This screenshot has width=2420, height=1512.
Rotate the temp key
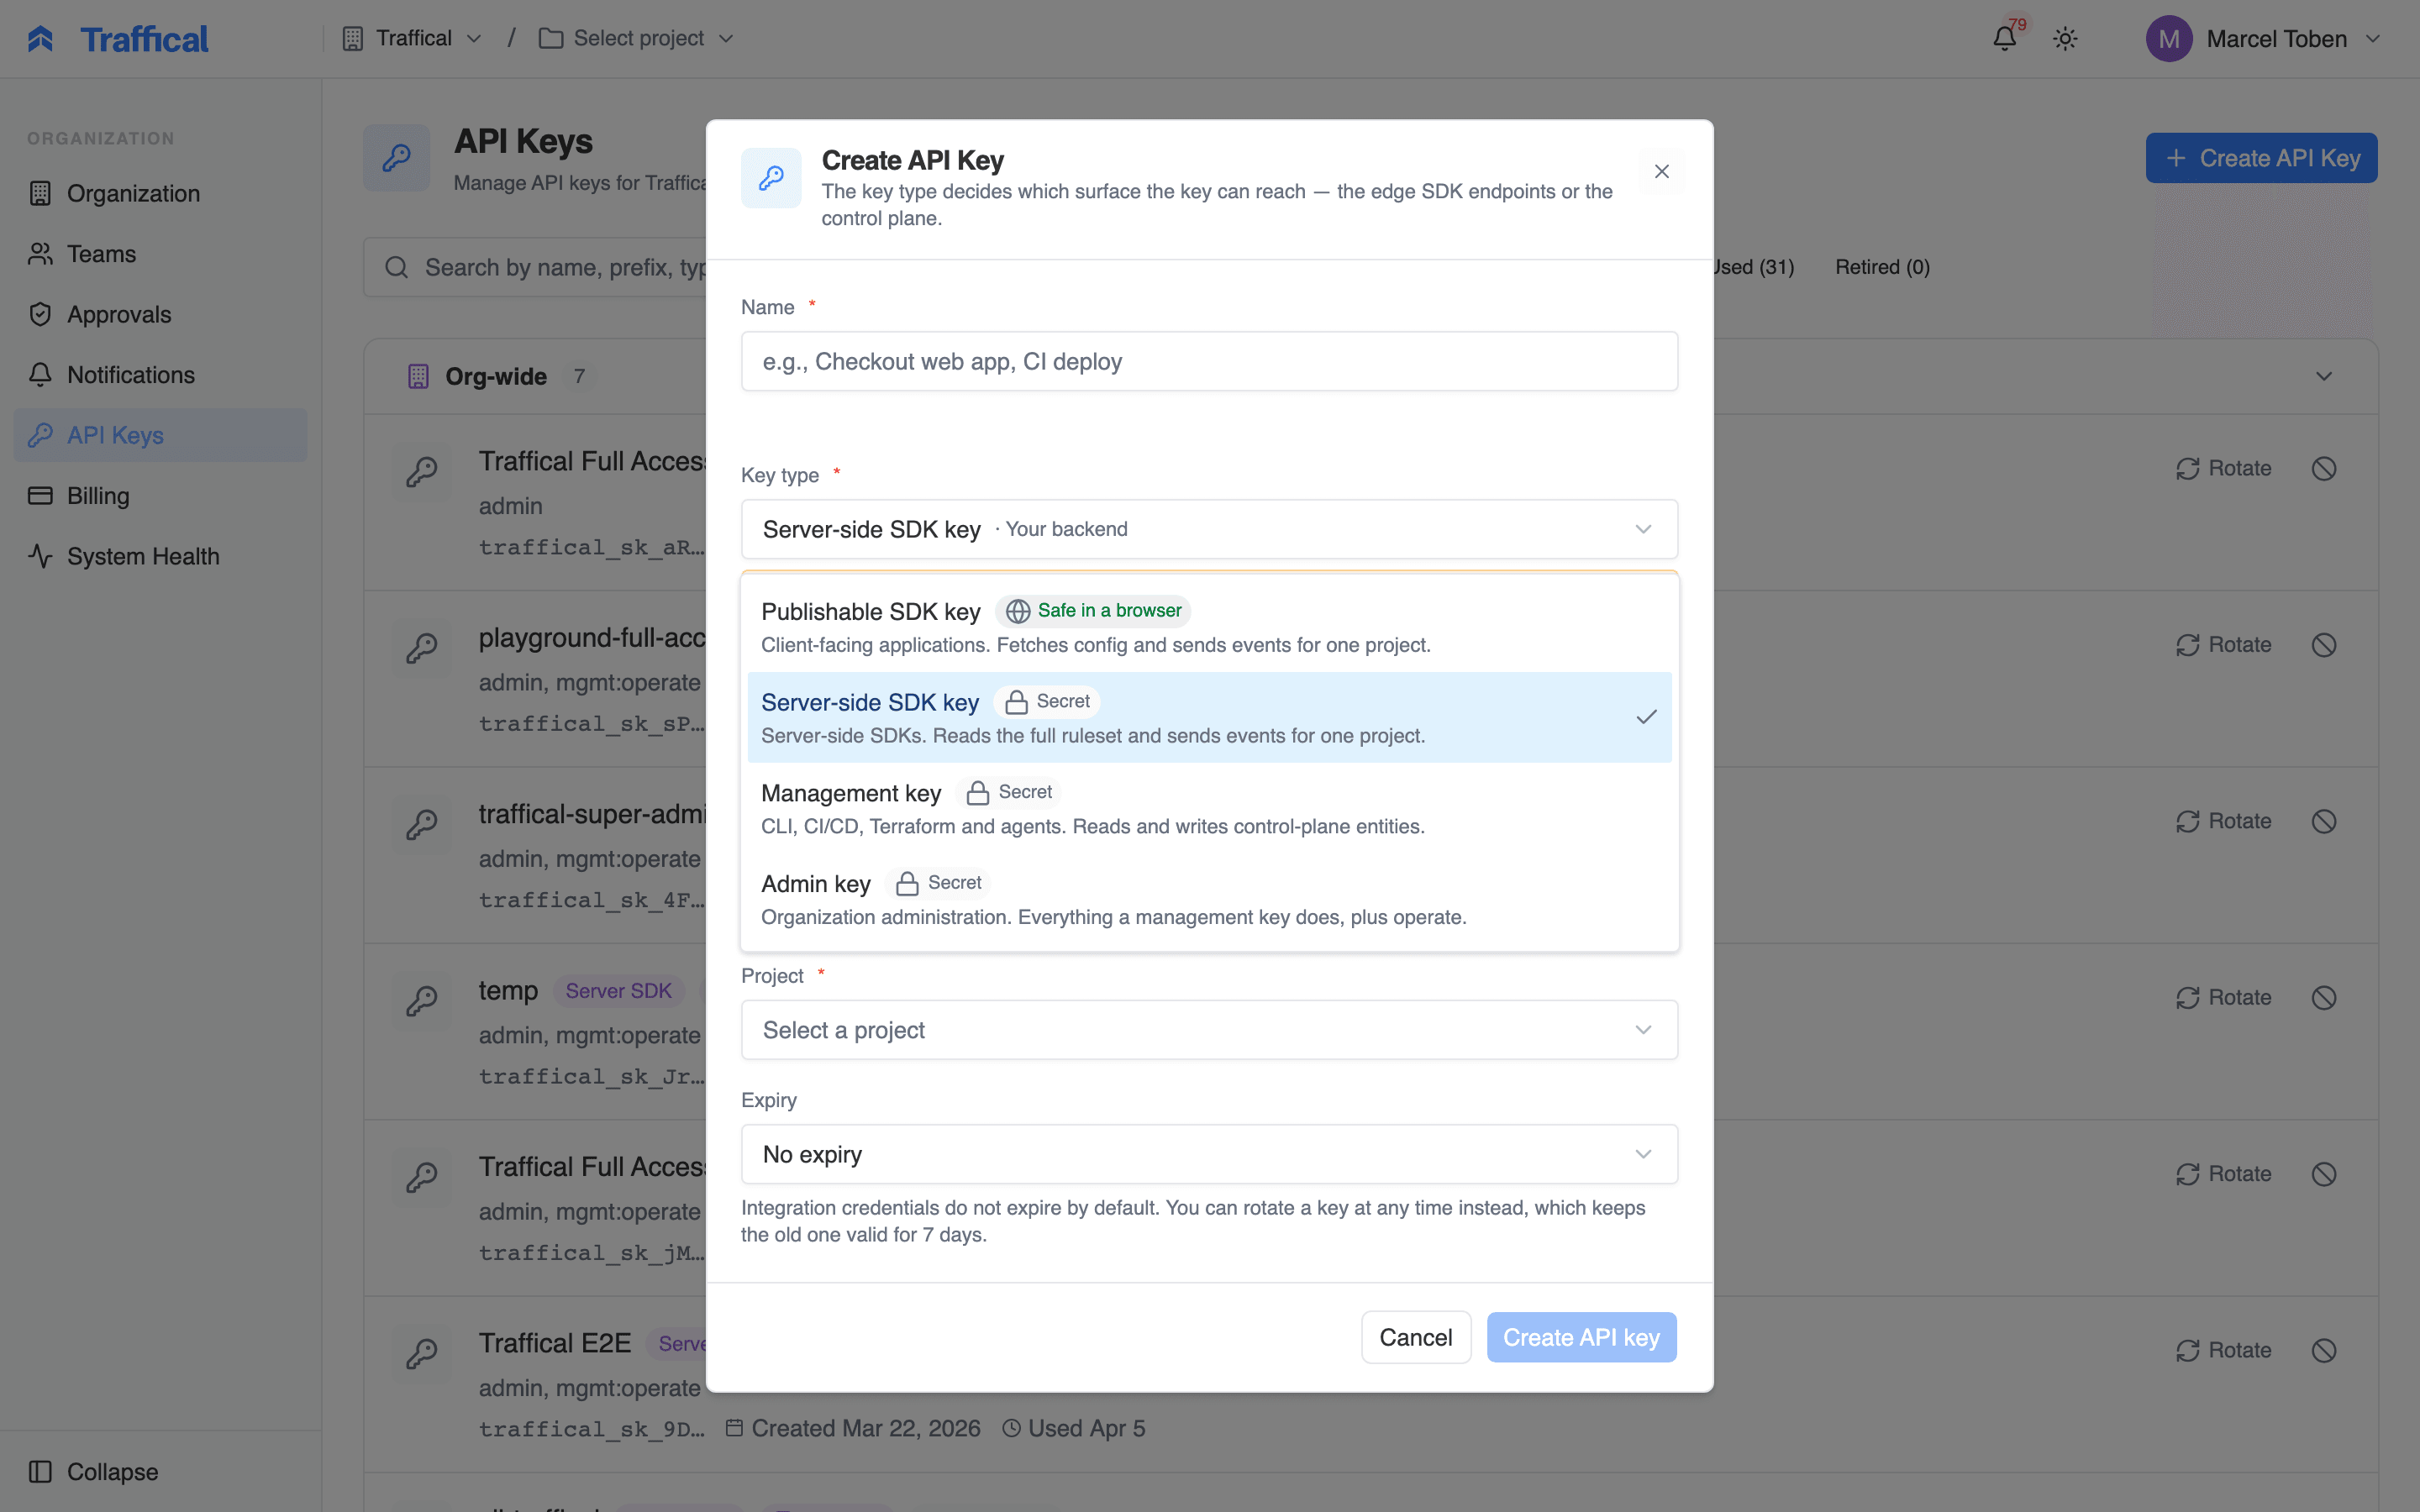pyautogui.click(x=2223, y=997)
